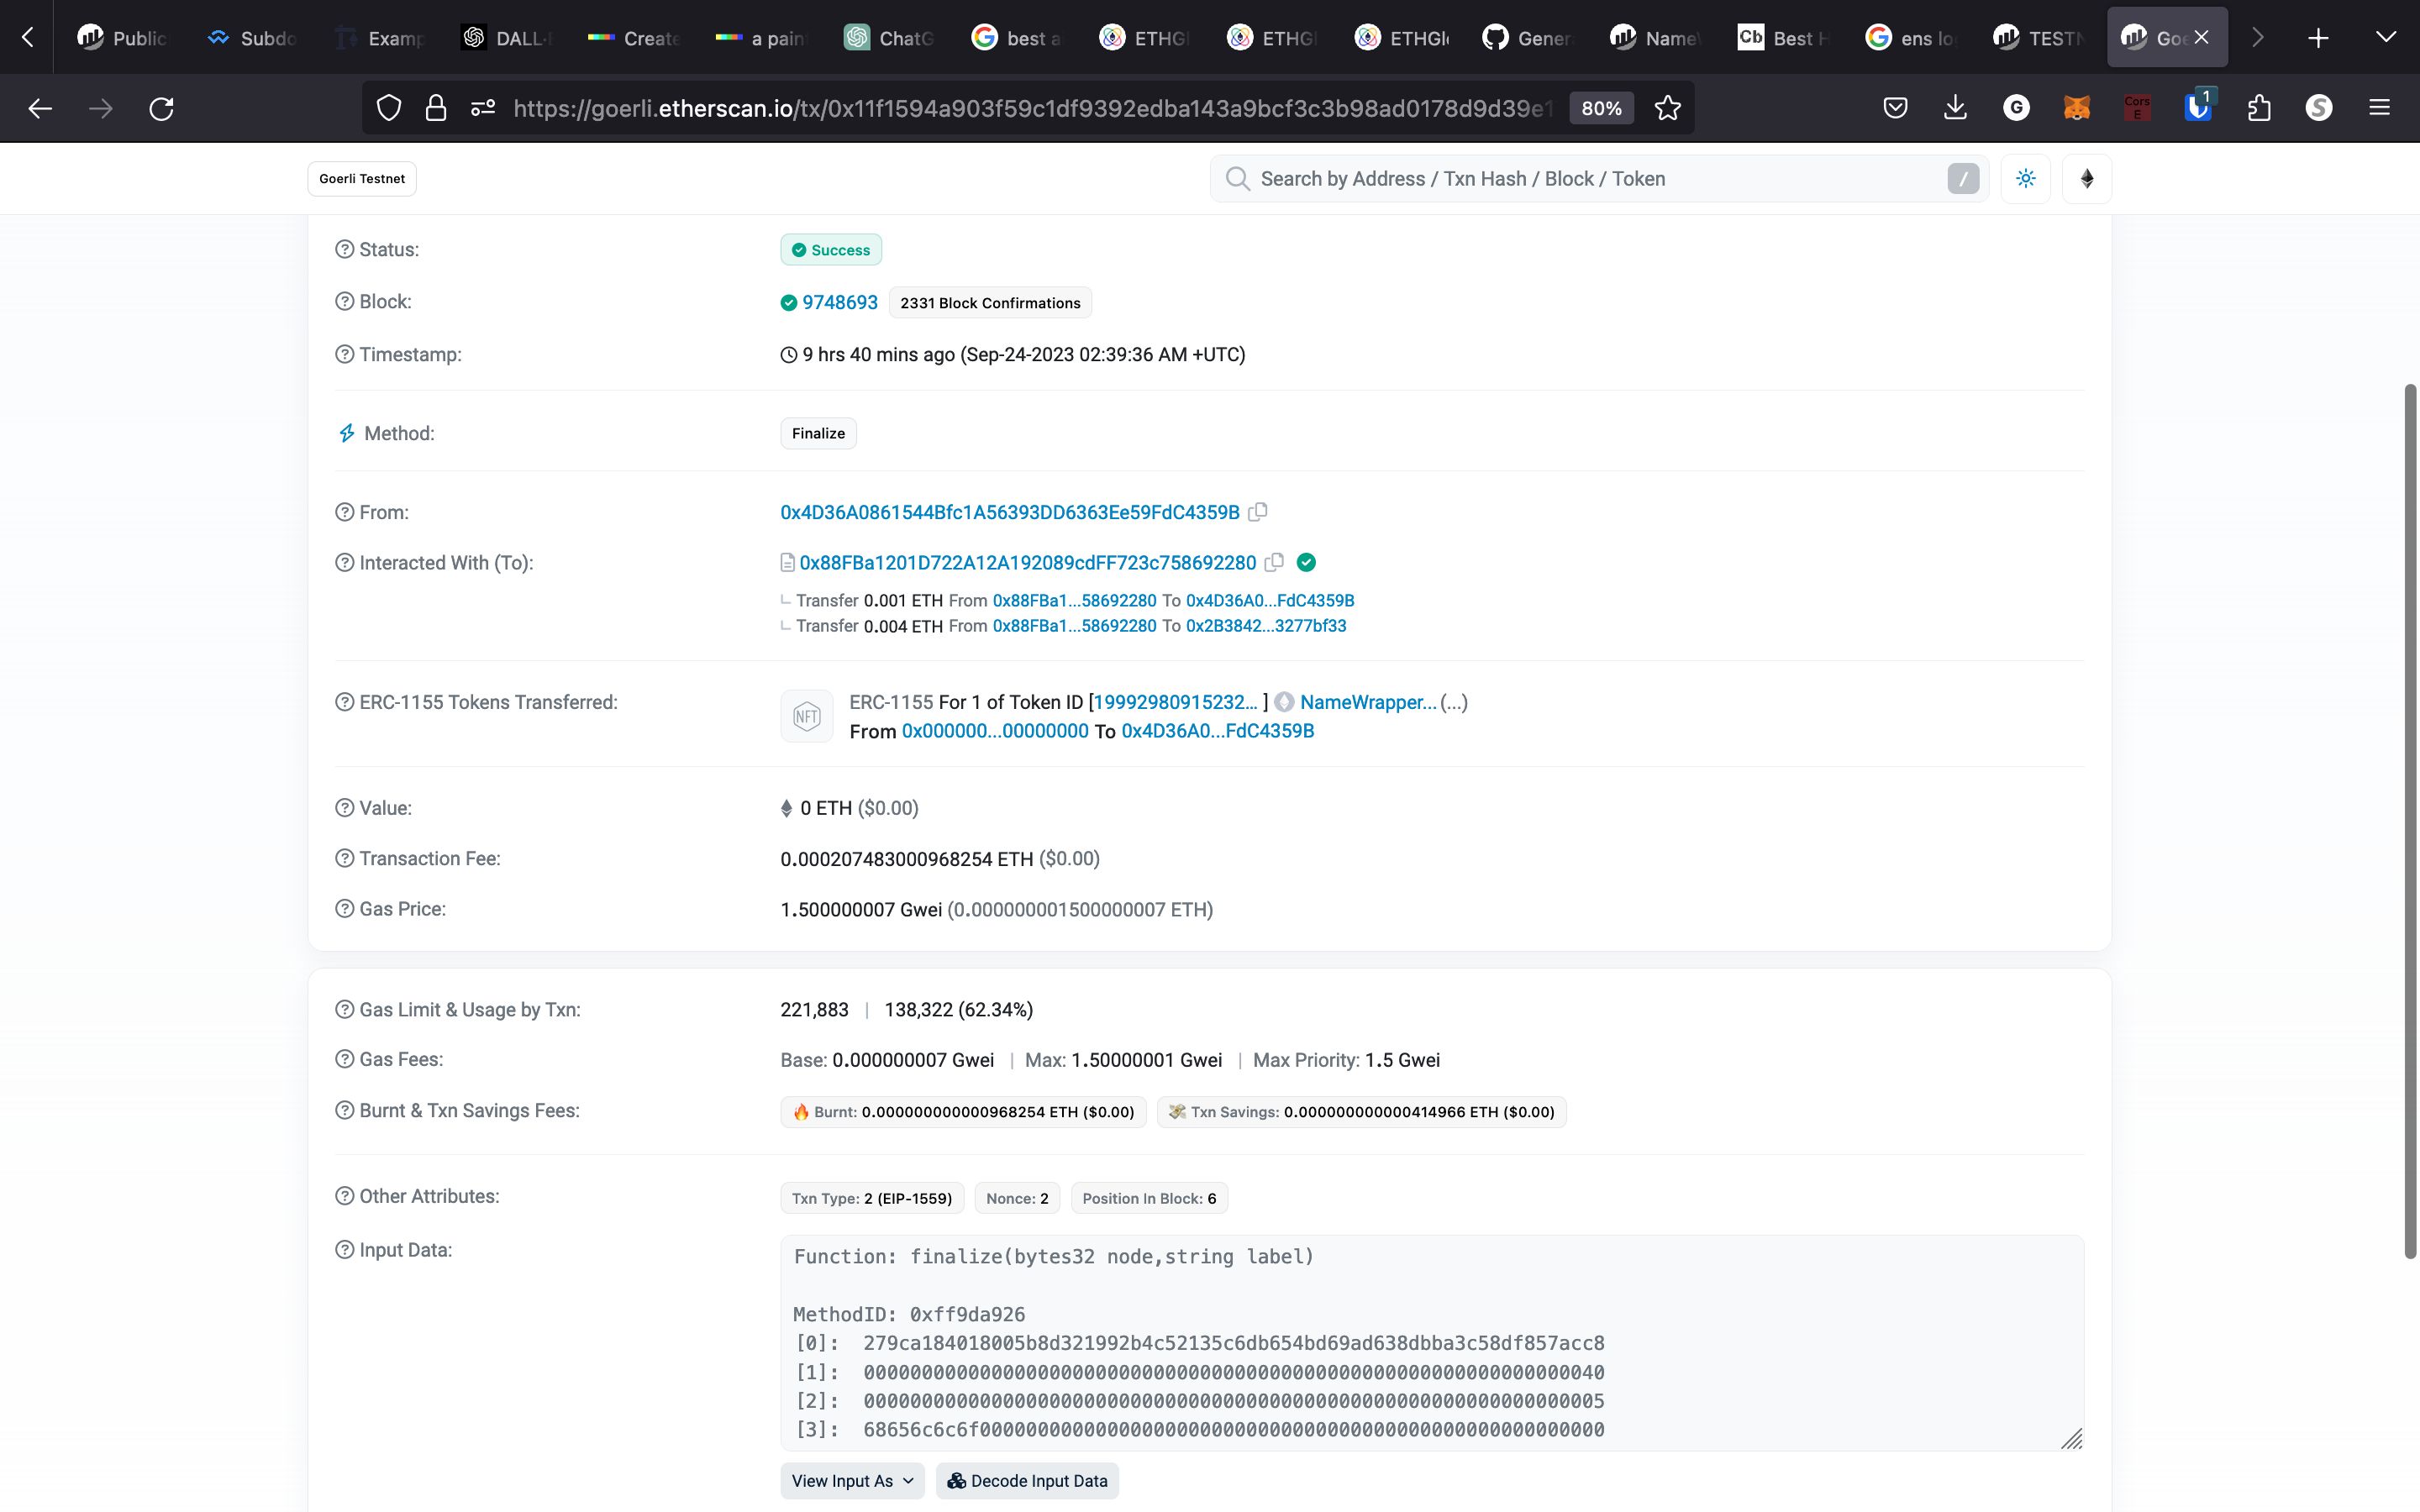This screenshot has height=1512, width=2420.
Task: Click the Success status badge
Action: tap(831, 250)
